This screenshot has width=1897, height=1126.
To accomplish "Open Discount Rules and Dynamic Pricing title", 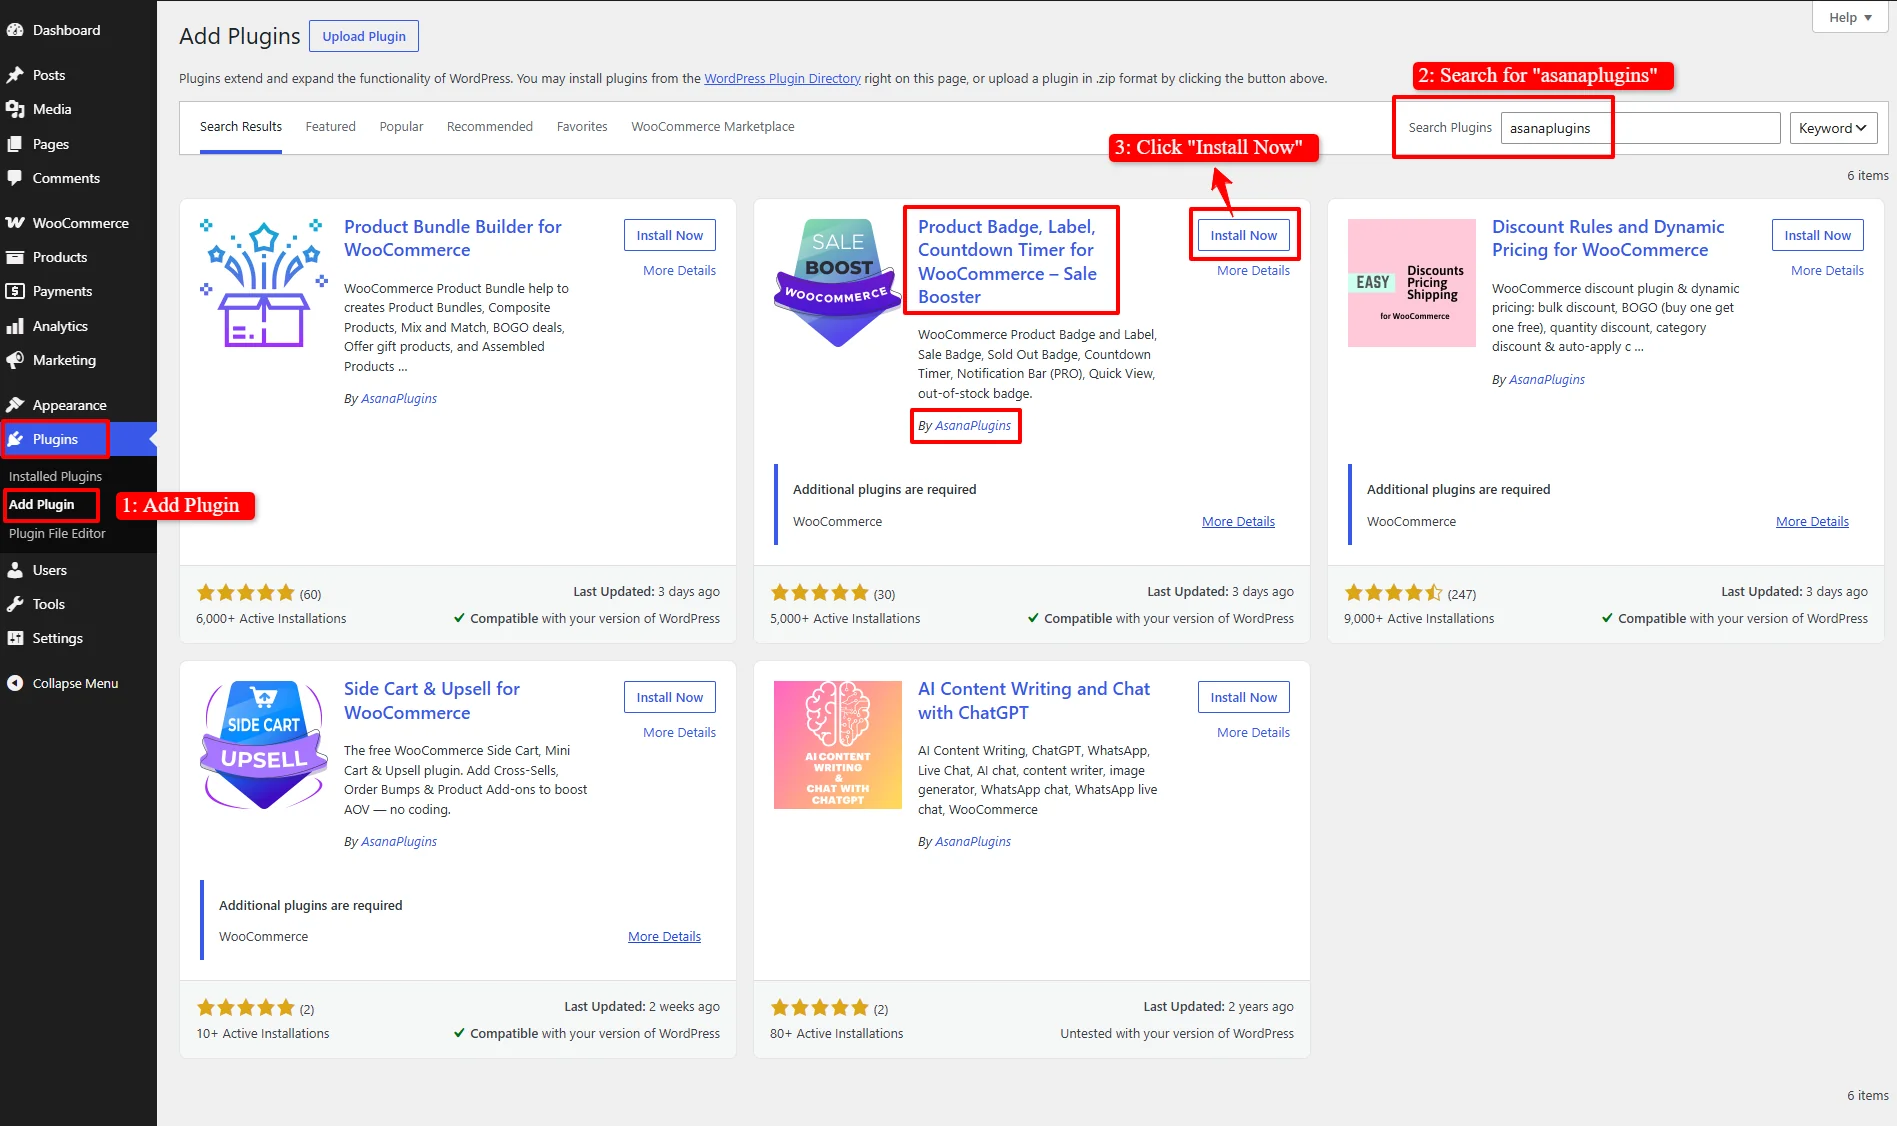I will coord(1608,238).
